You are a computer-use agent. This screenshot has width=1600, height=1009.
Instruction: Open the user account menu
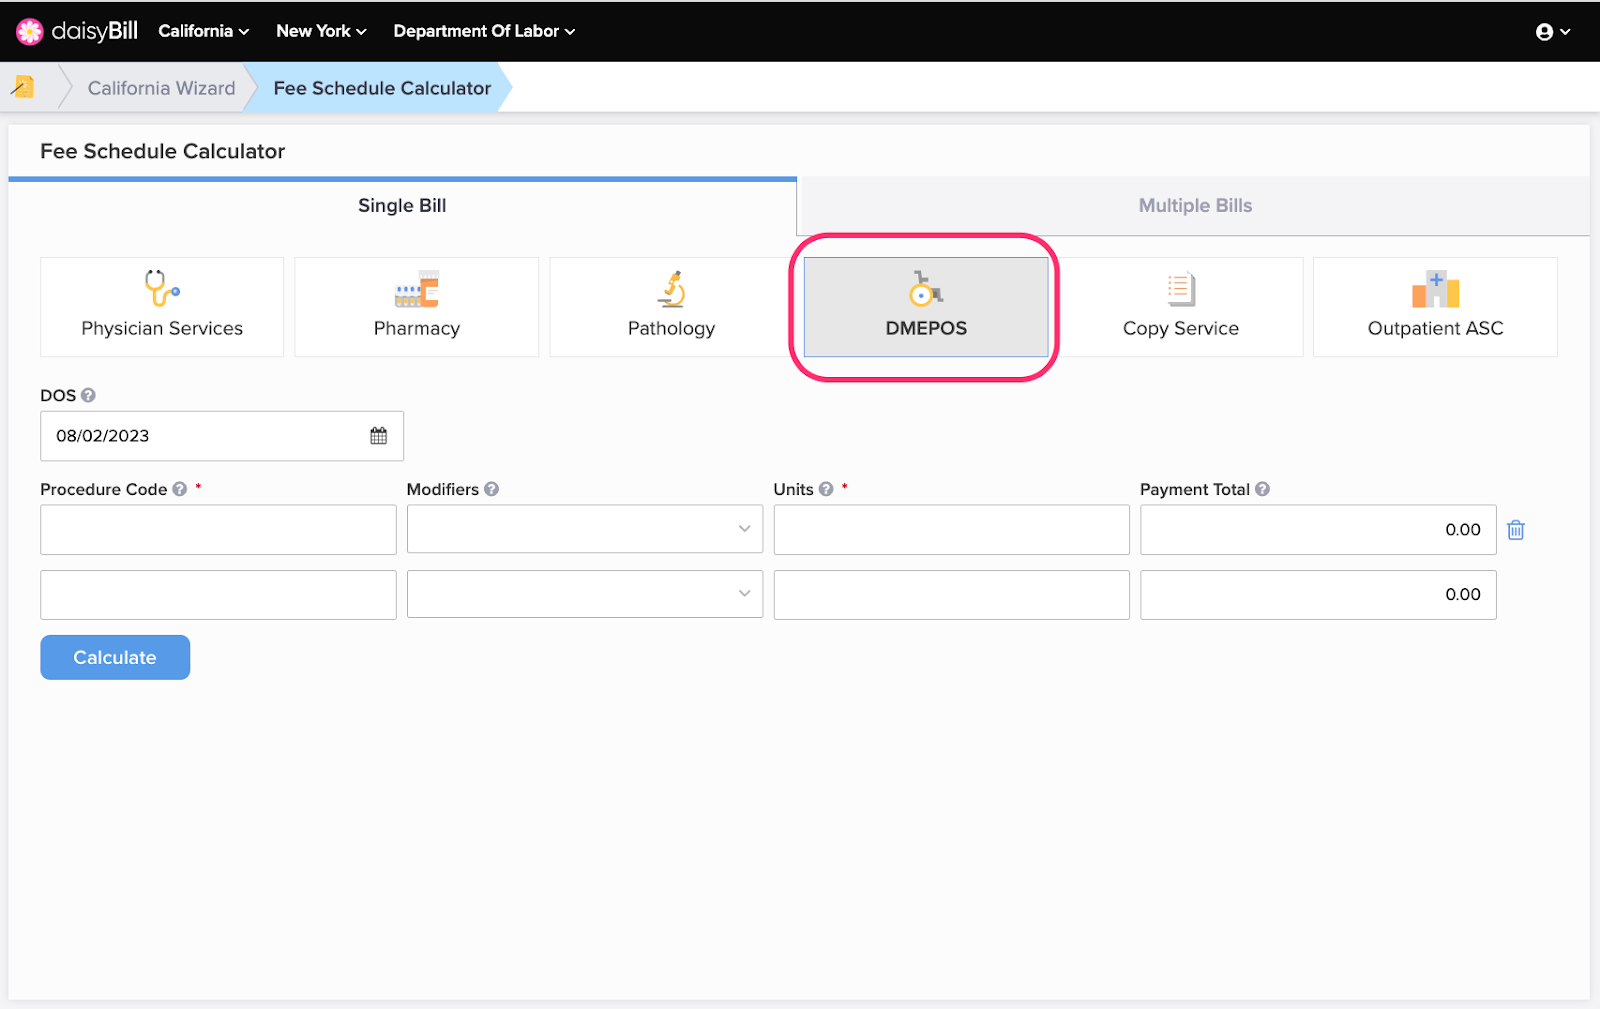click(1553, 32)
